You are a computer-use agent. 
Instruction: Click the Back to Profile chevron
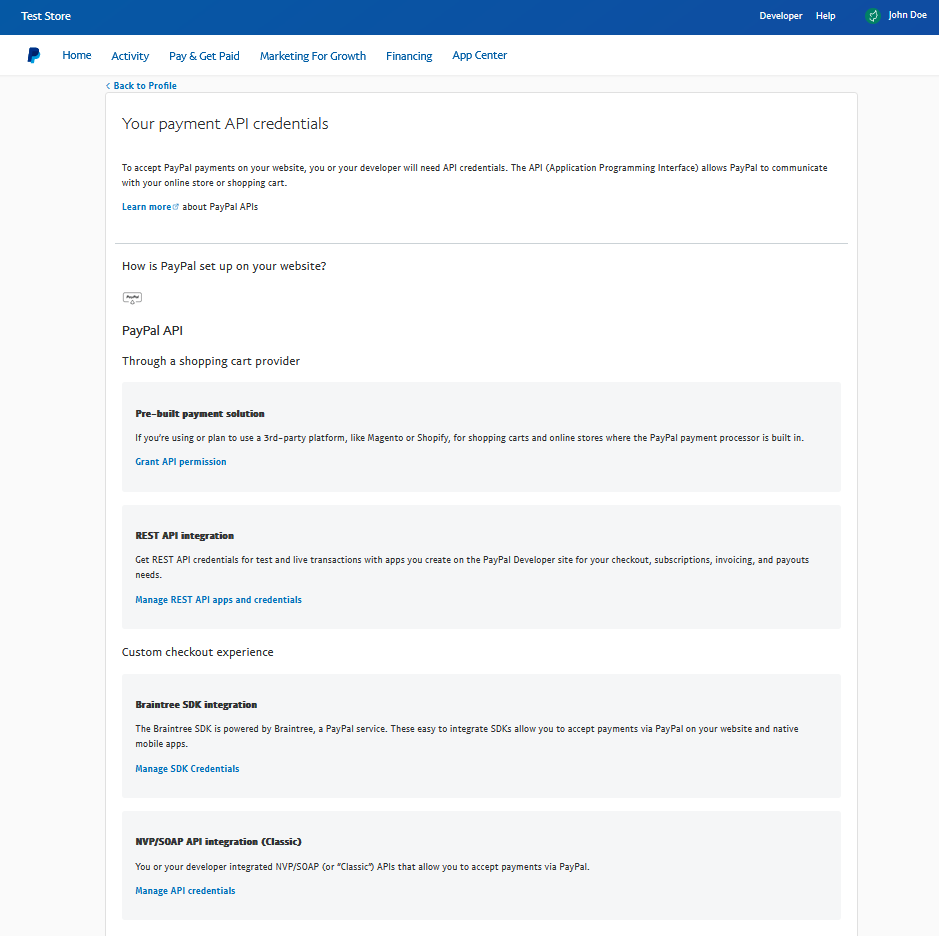(x=108, y=86)
